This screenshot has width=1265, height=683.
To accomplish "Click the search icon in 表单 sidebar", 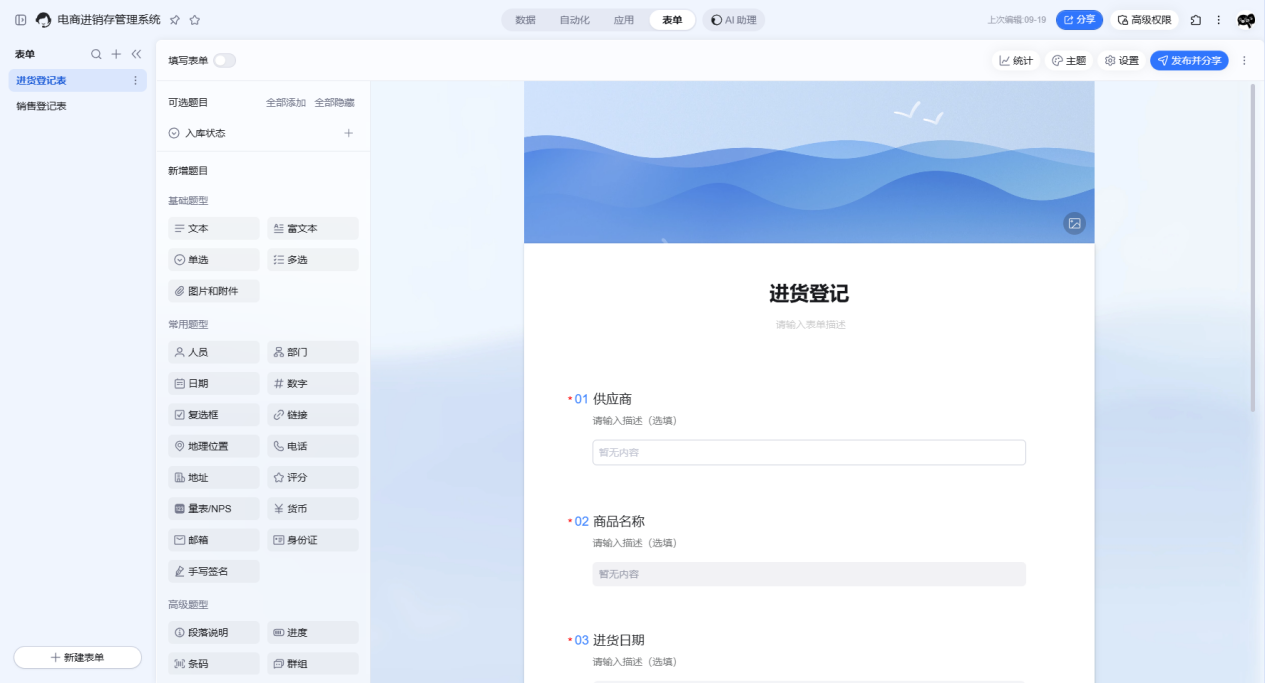I will coord(96,54).
